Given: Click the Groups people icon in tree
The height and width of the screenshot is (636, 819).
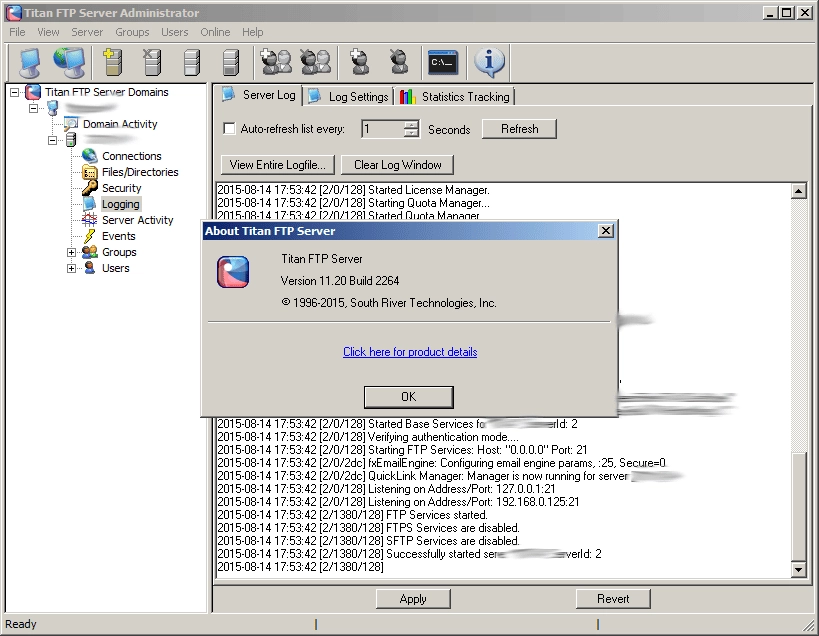Looking at the screenshot, I should [90, 252].
